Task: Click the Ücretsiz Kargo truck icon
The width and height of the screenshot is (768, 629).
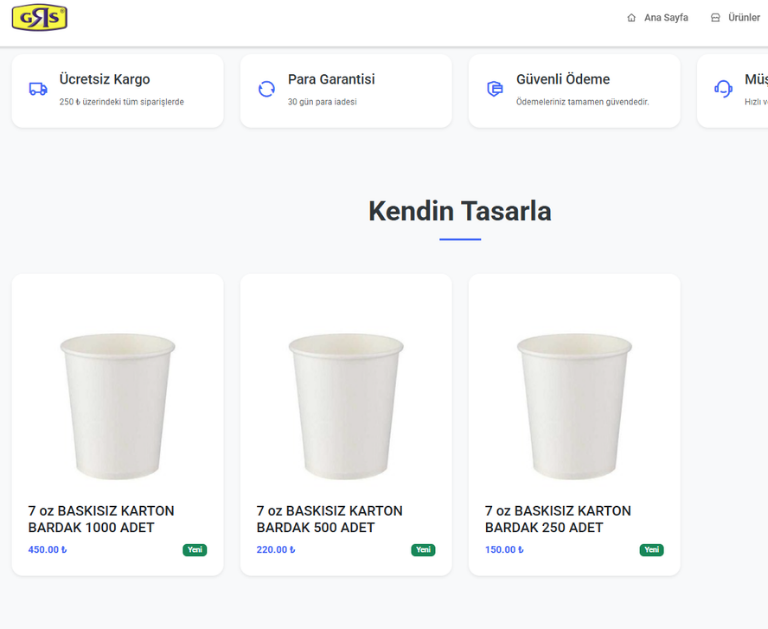Action: click(38, 89)
